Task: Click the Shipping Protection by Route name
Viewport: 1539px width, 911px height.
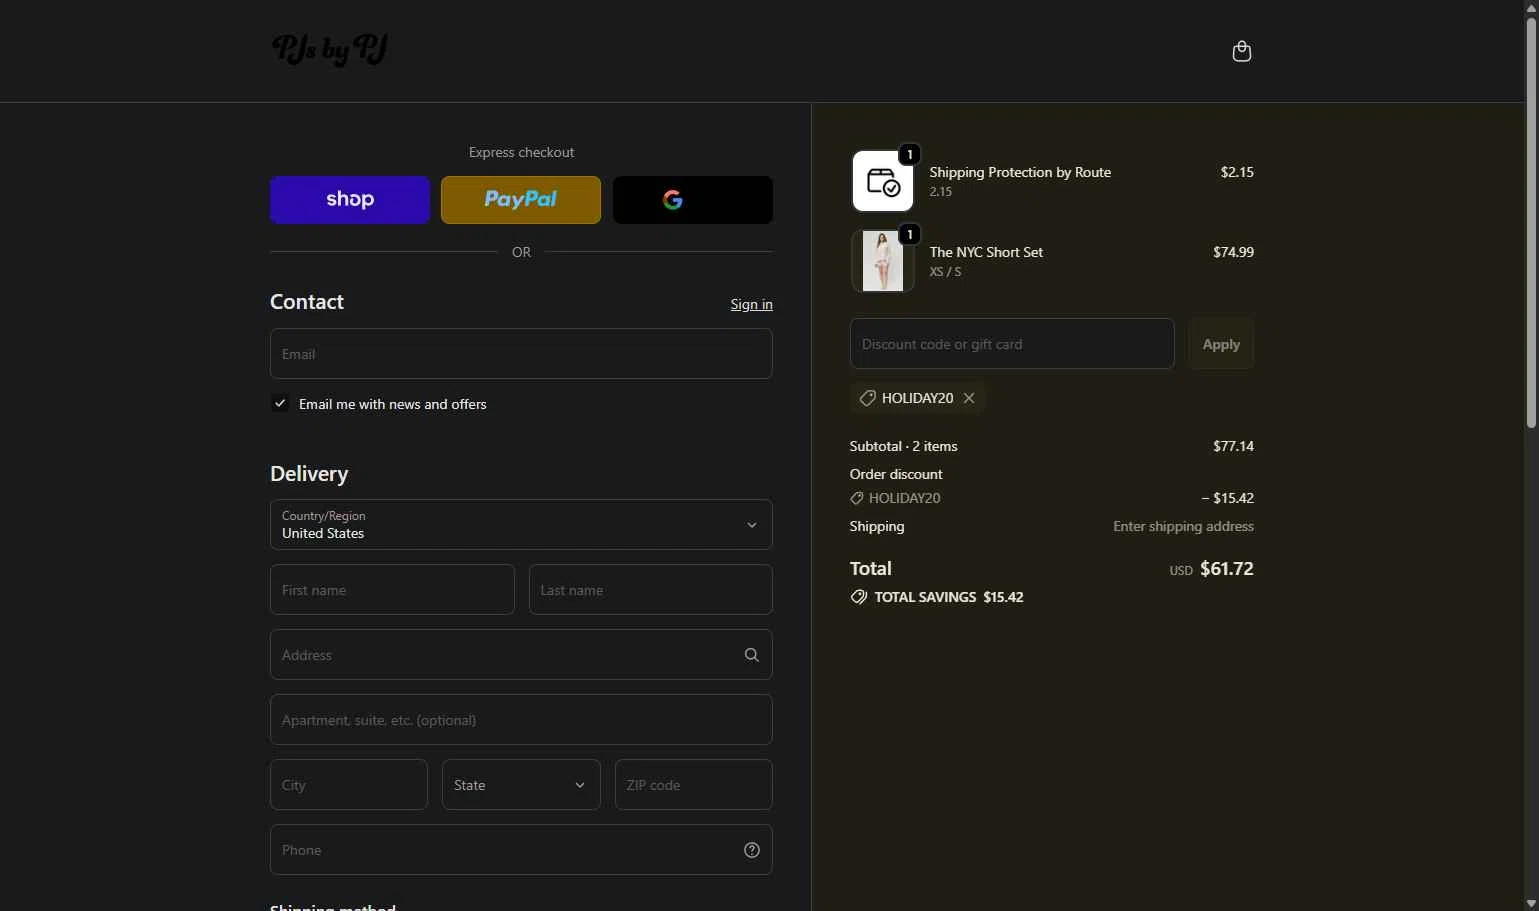Action: pos(1020,172)
